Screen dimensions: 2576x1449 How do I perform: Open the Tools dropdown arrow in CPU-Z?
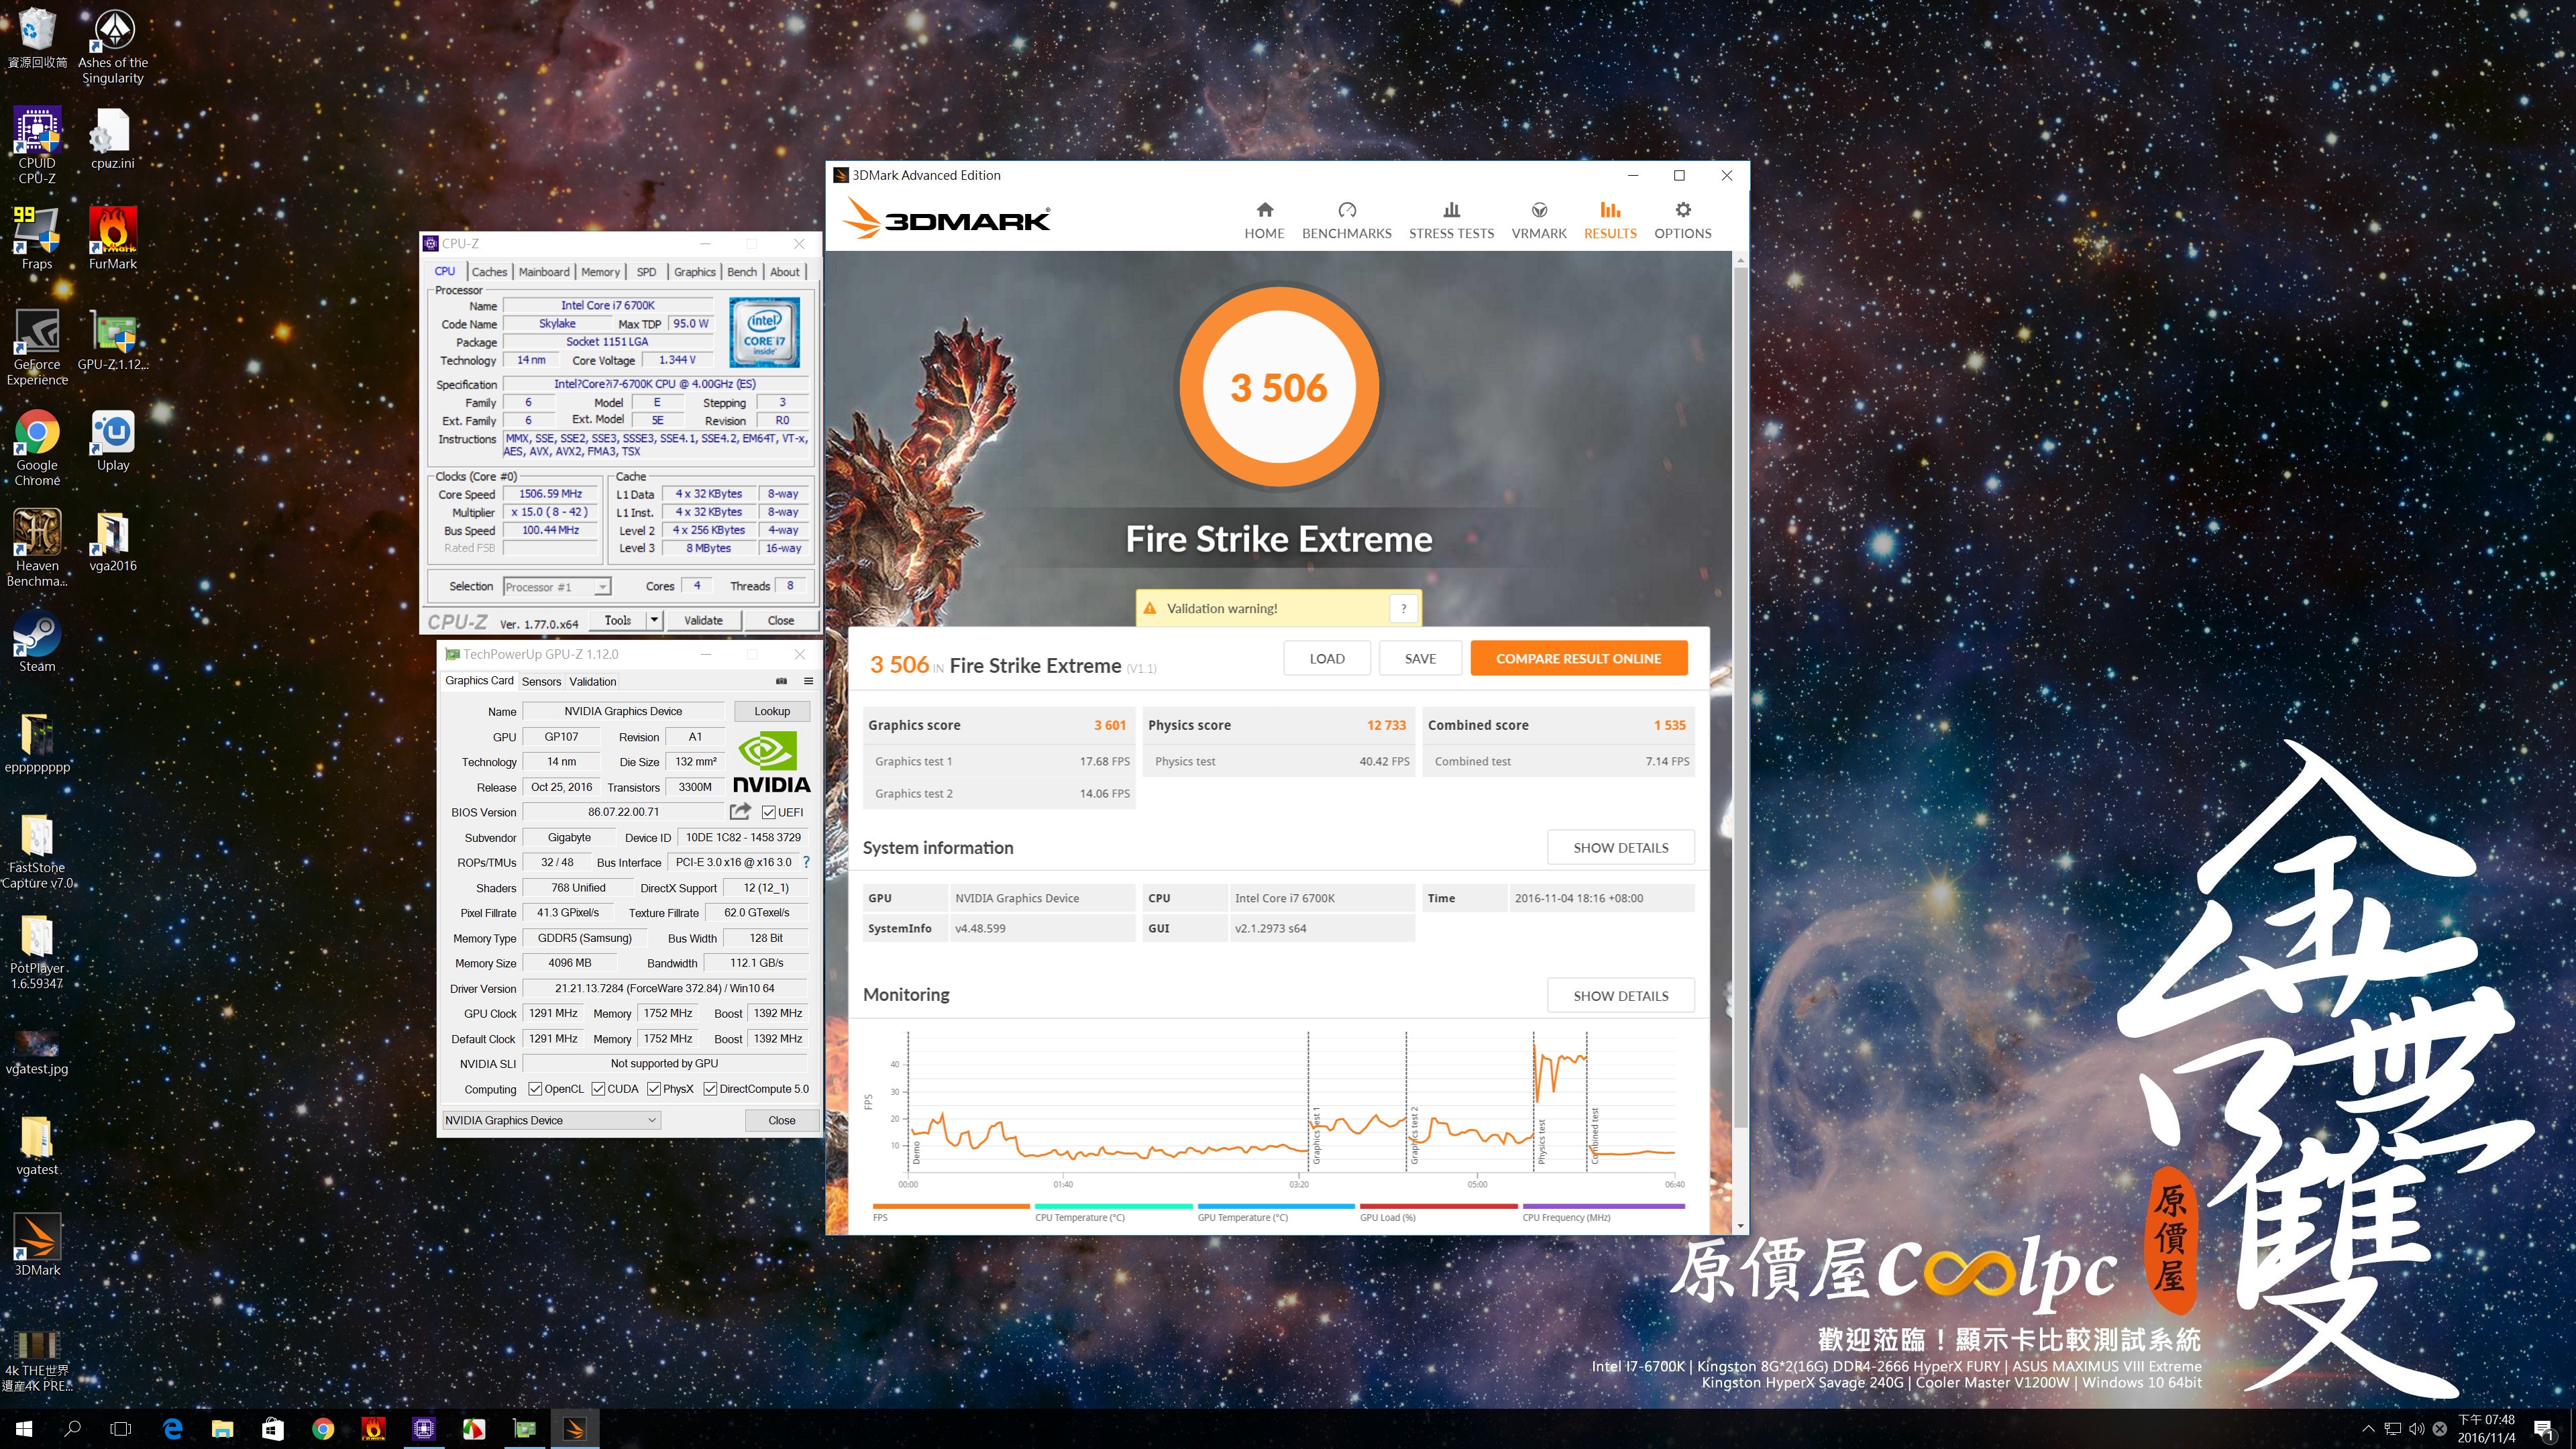(654, 620)
